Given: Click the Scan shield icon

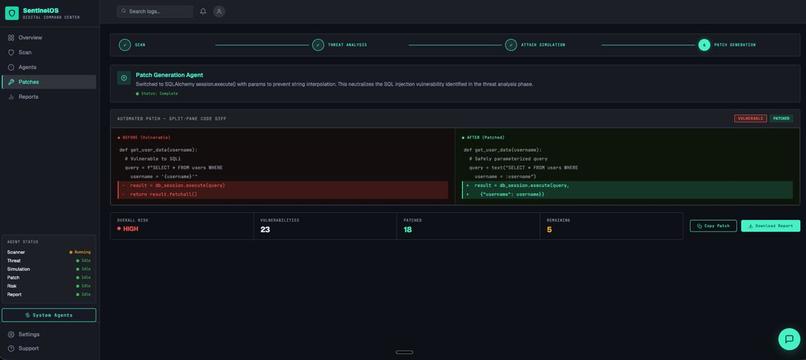Looking at the screenshot, I should click(11, 52).
